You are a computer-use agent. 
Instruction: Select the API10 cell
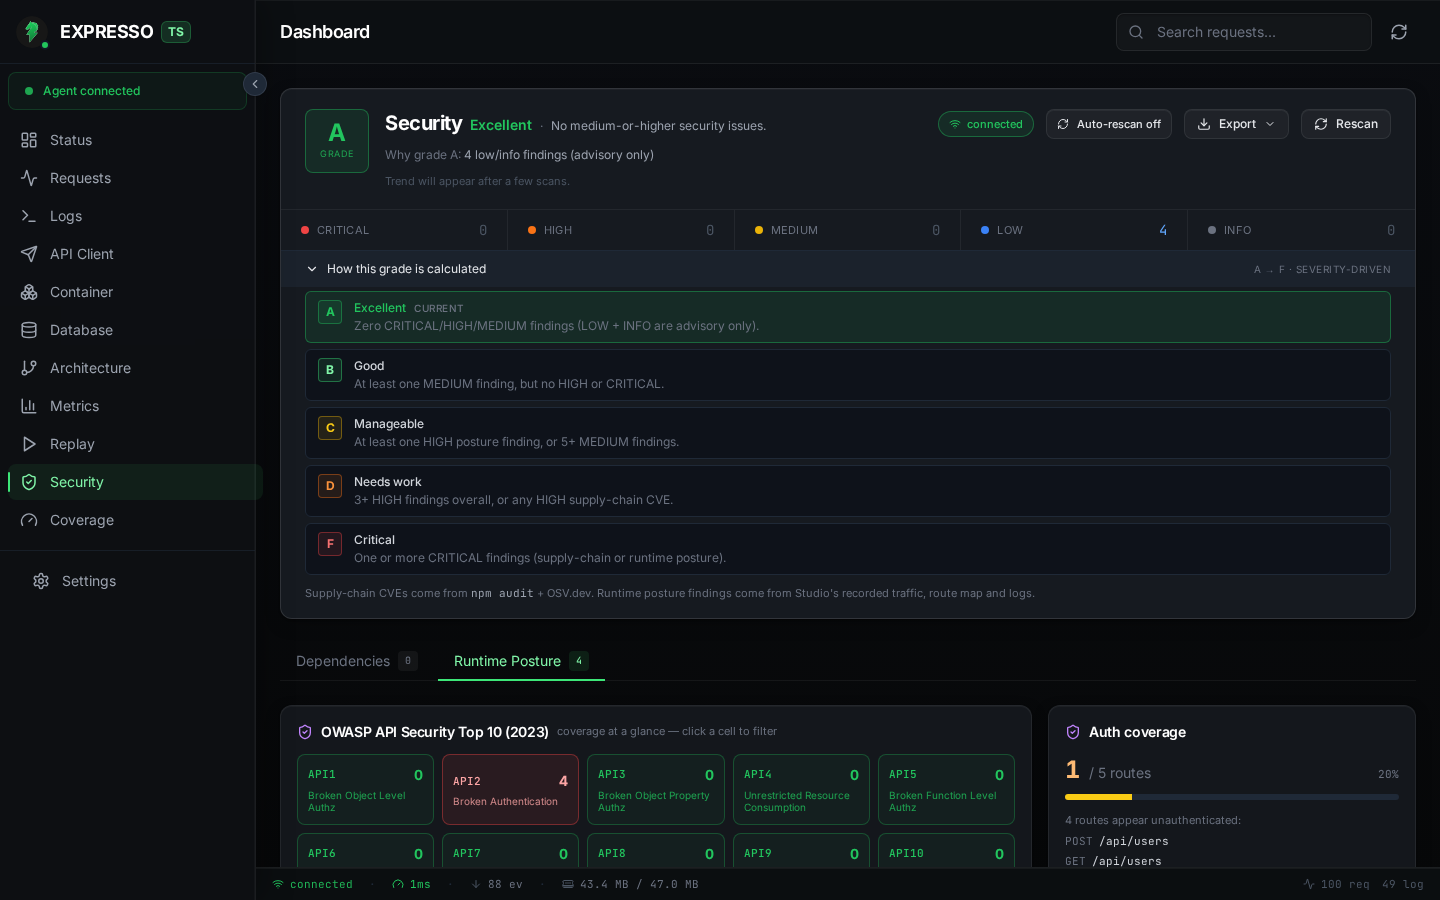pos(946,851)
